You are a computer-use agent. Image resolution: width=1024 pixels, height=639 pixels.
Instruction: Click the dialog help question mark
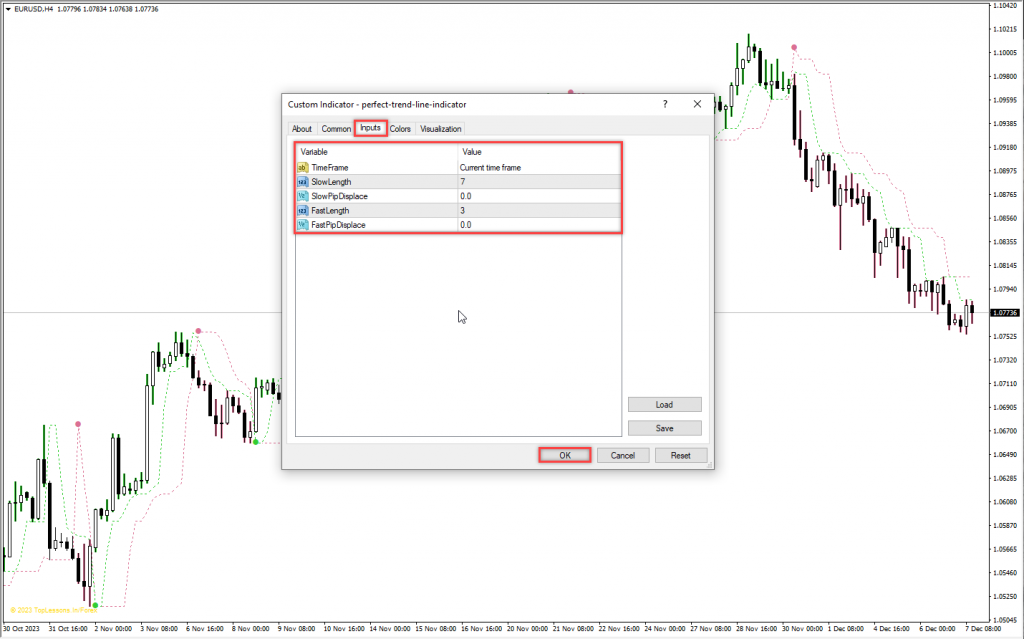665,104
